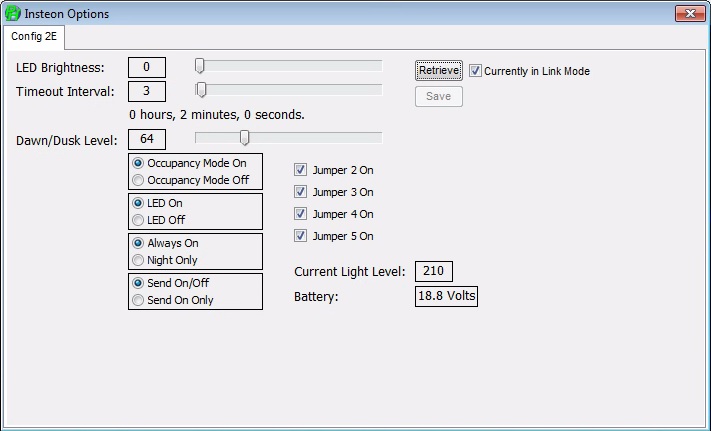Click the Retrieve button
Screen dimensions: 711x431
438,71
